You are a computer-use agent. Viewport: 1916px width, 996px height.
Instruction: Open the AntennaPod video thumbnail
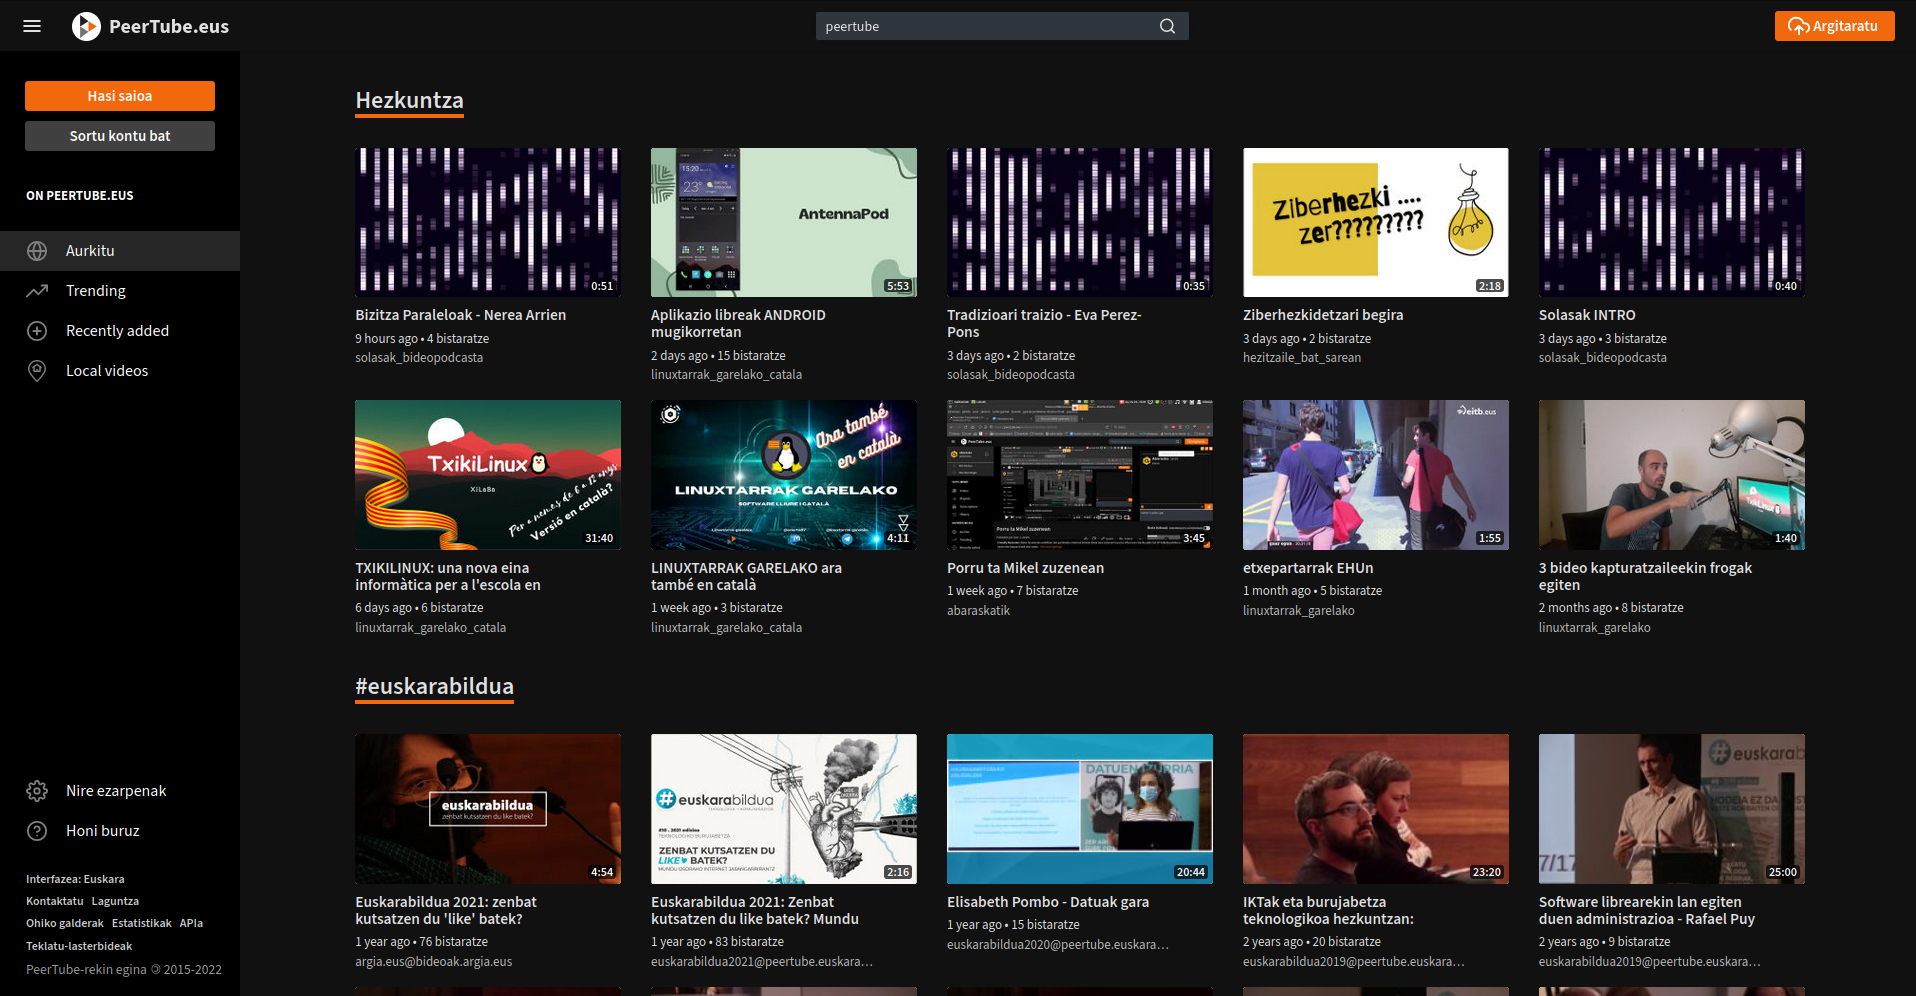[x=784, y=222]
